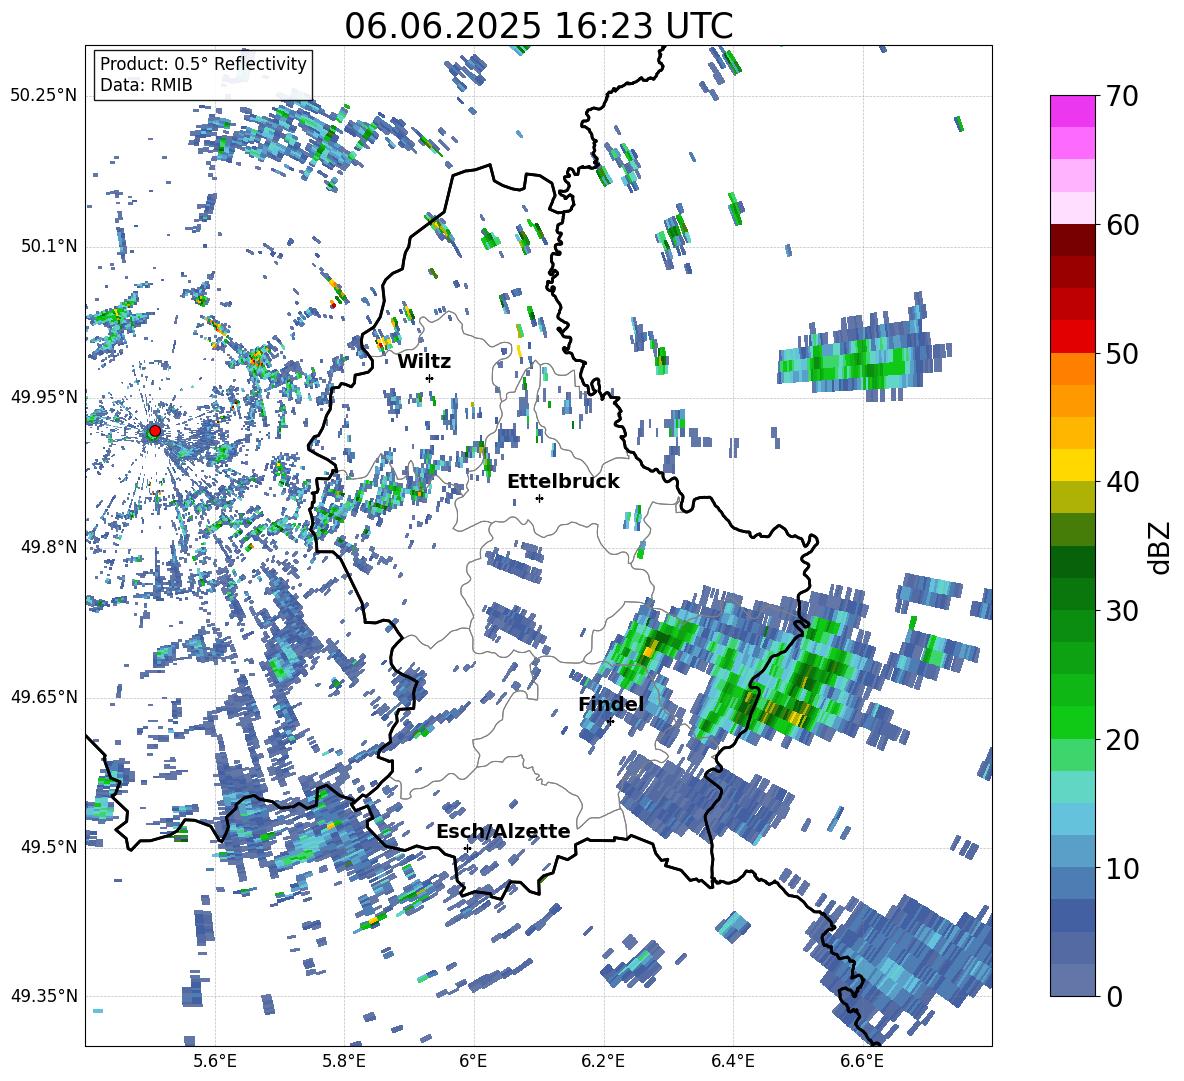Click the dark maroon colorbar segment below 60

tap(1072, 240)
